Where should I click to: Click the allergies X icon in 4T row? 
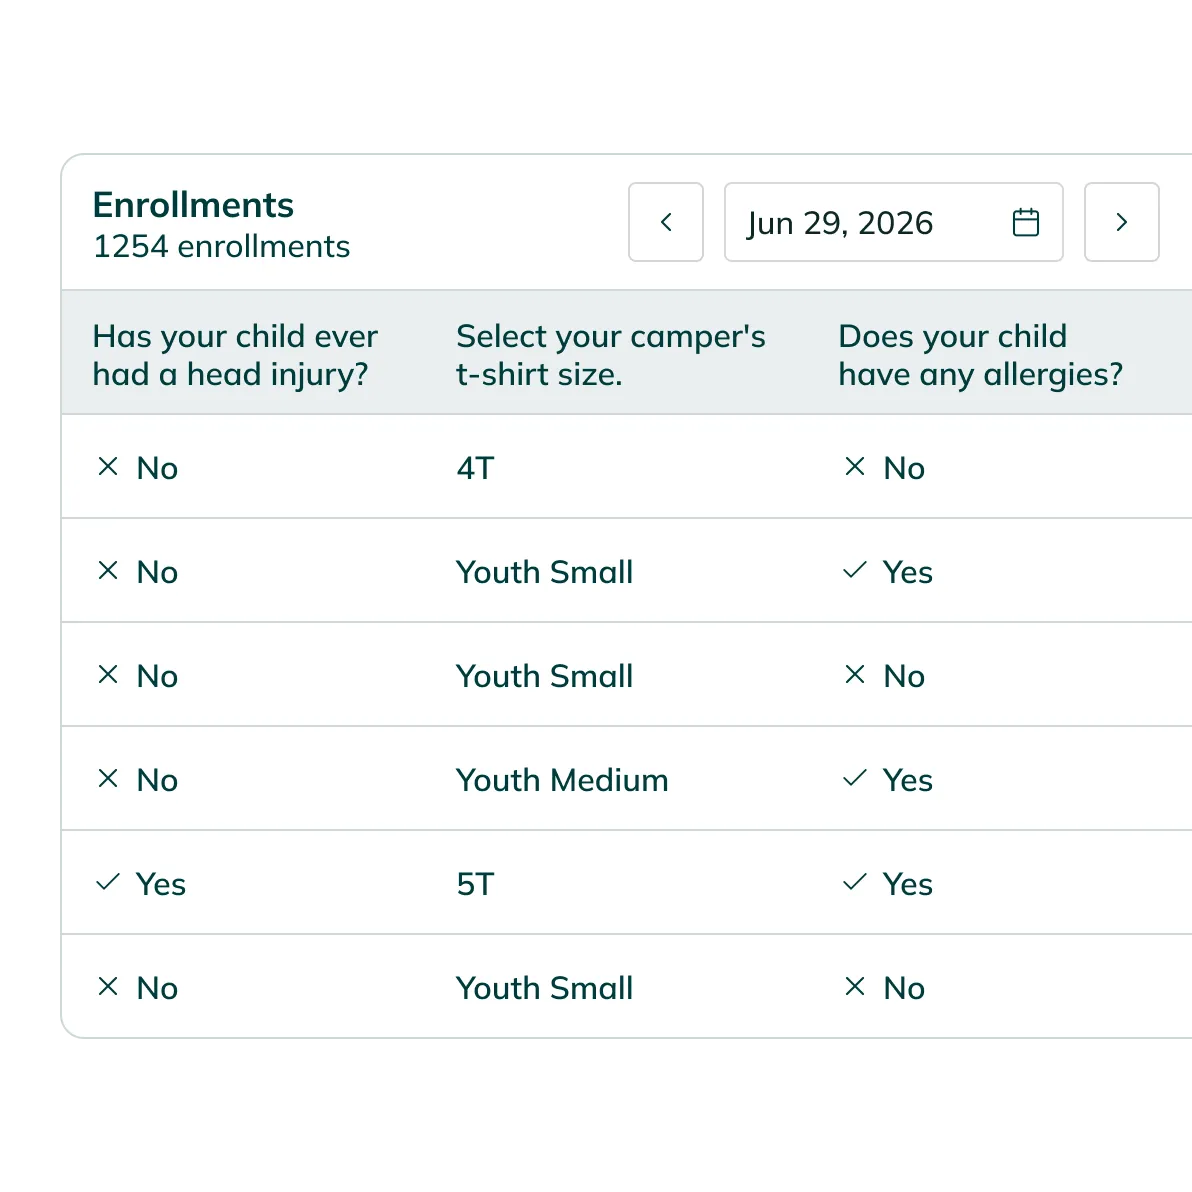(855, 467)
